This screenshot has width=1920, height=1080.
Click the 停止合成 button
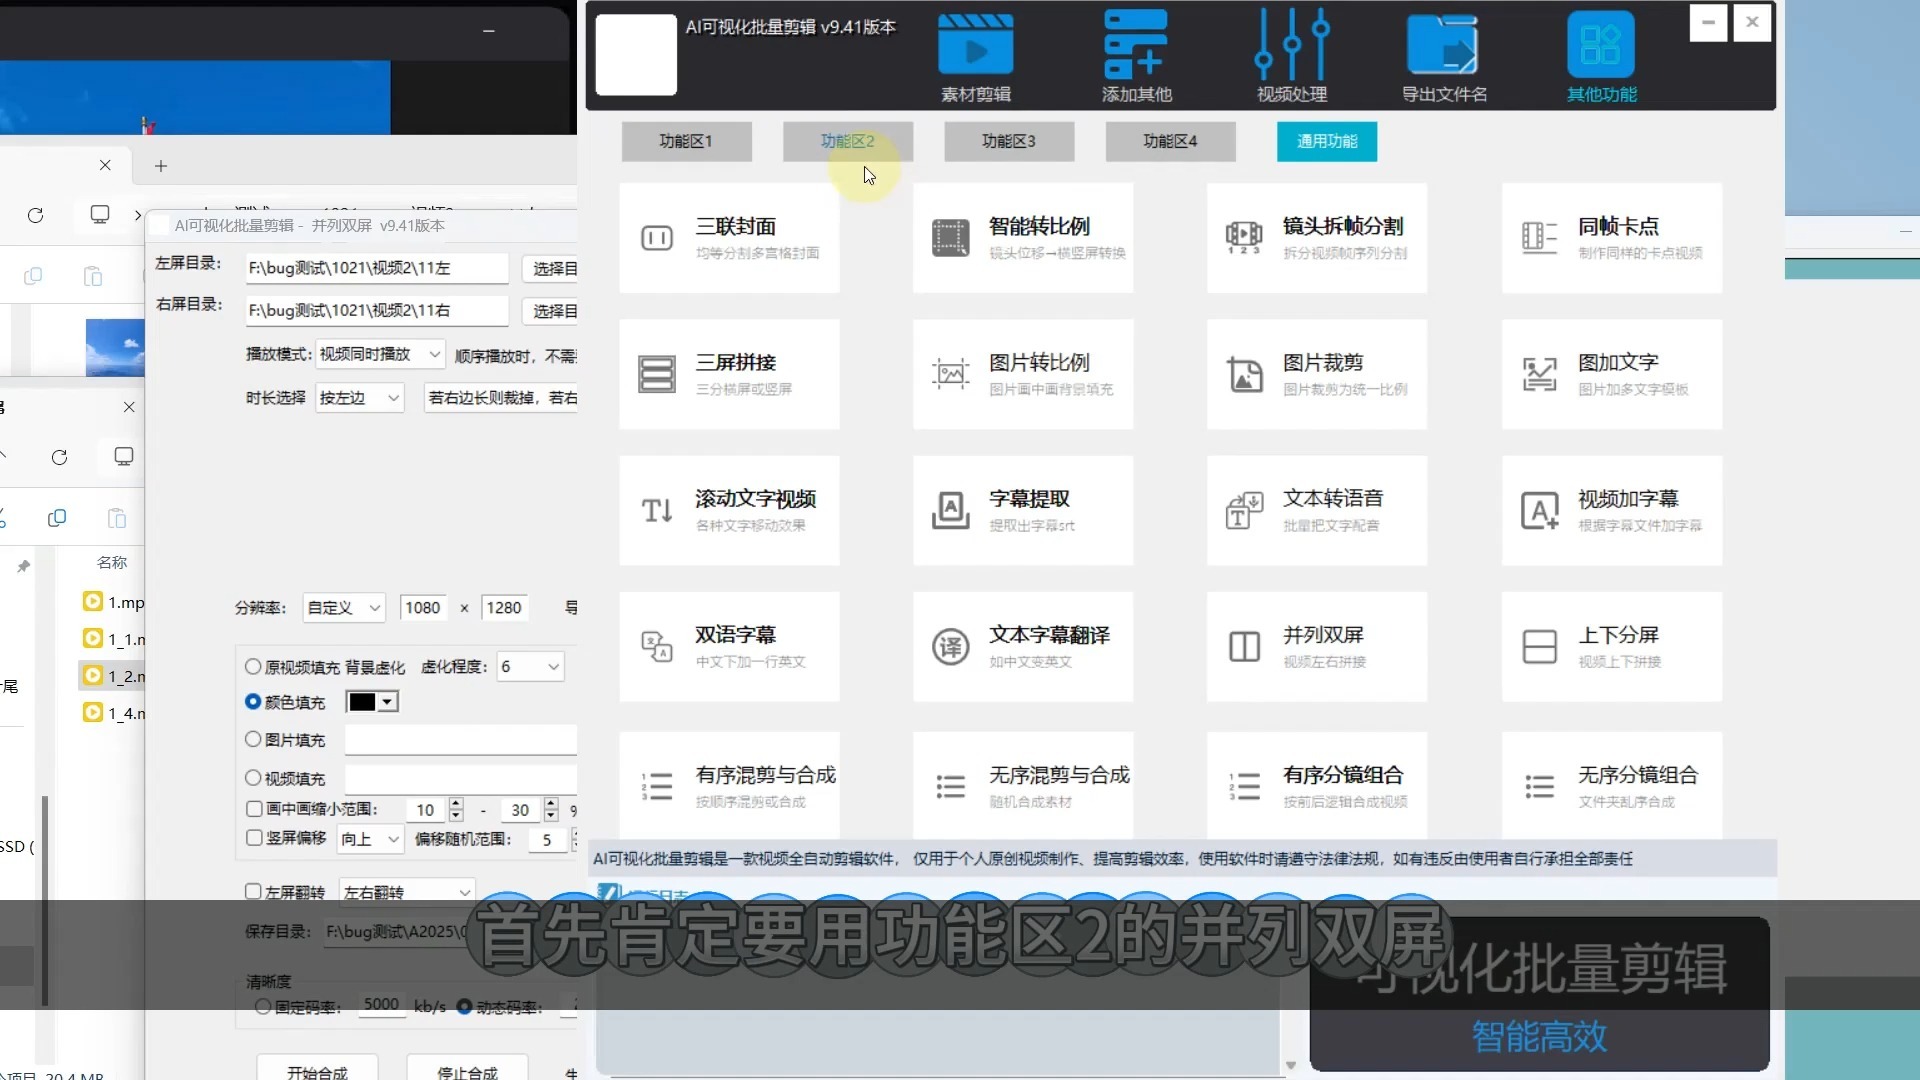pos(467,1069)
